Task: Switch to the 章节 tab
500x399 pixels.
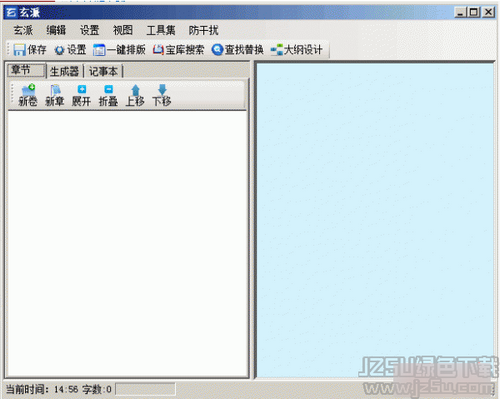Action: pos(26,70)
